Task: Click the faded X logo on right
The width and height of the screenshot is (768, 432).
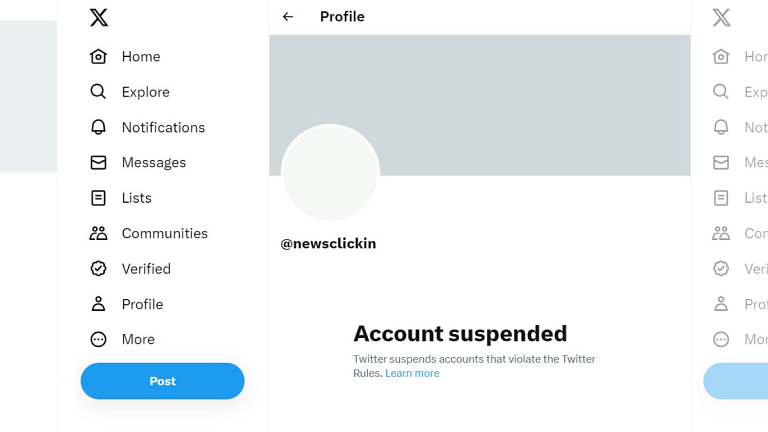Action: pos(721,18)
